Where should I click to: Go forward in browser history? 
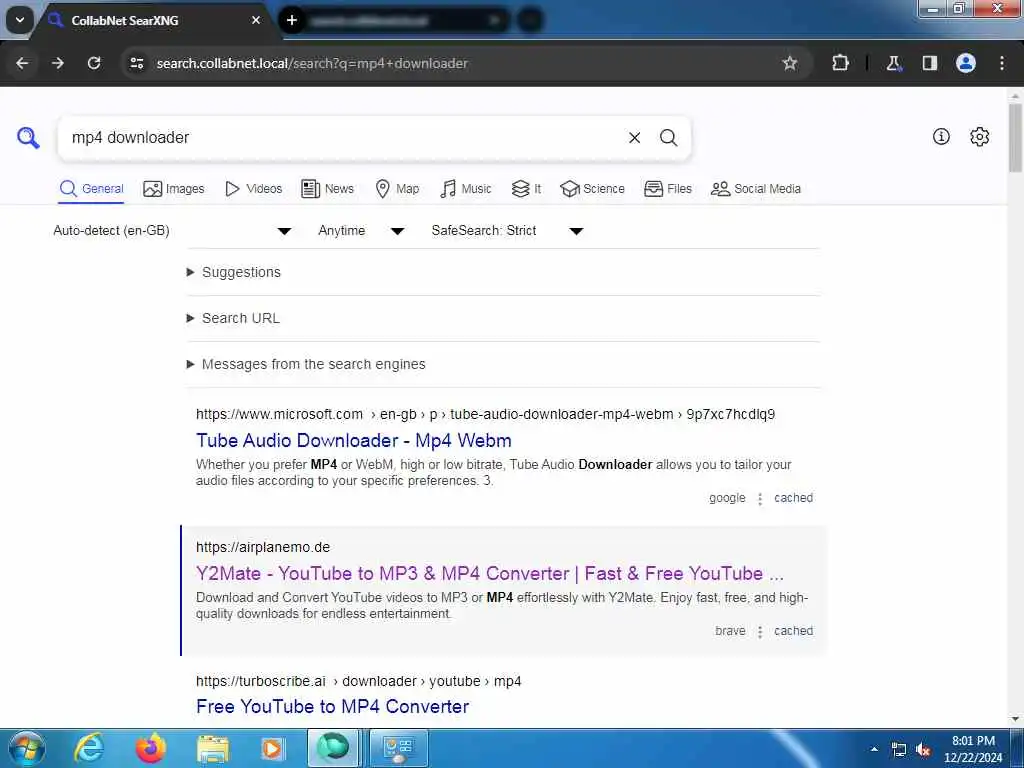pos(58,63)
